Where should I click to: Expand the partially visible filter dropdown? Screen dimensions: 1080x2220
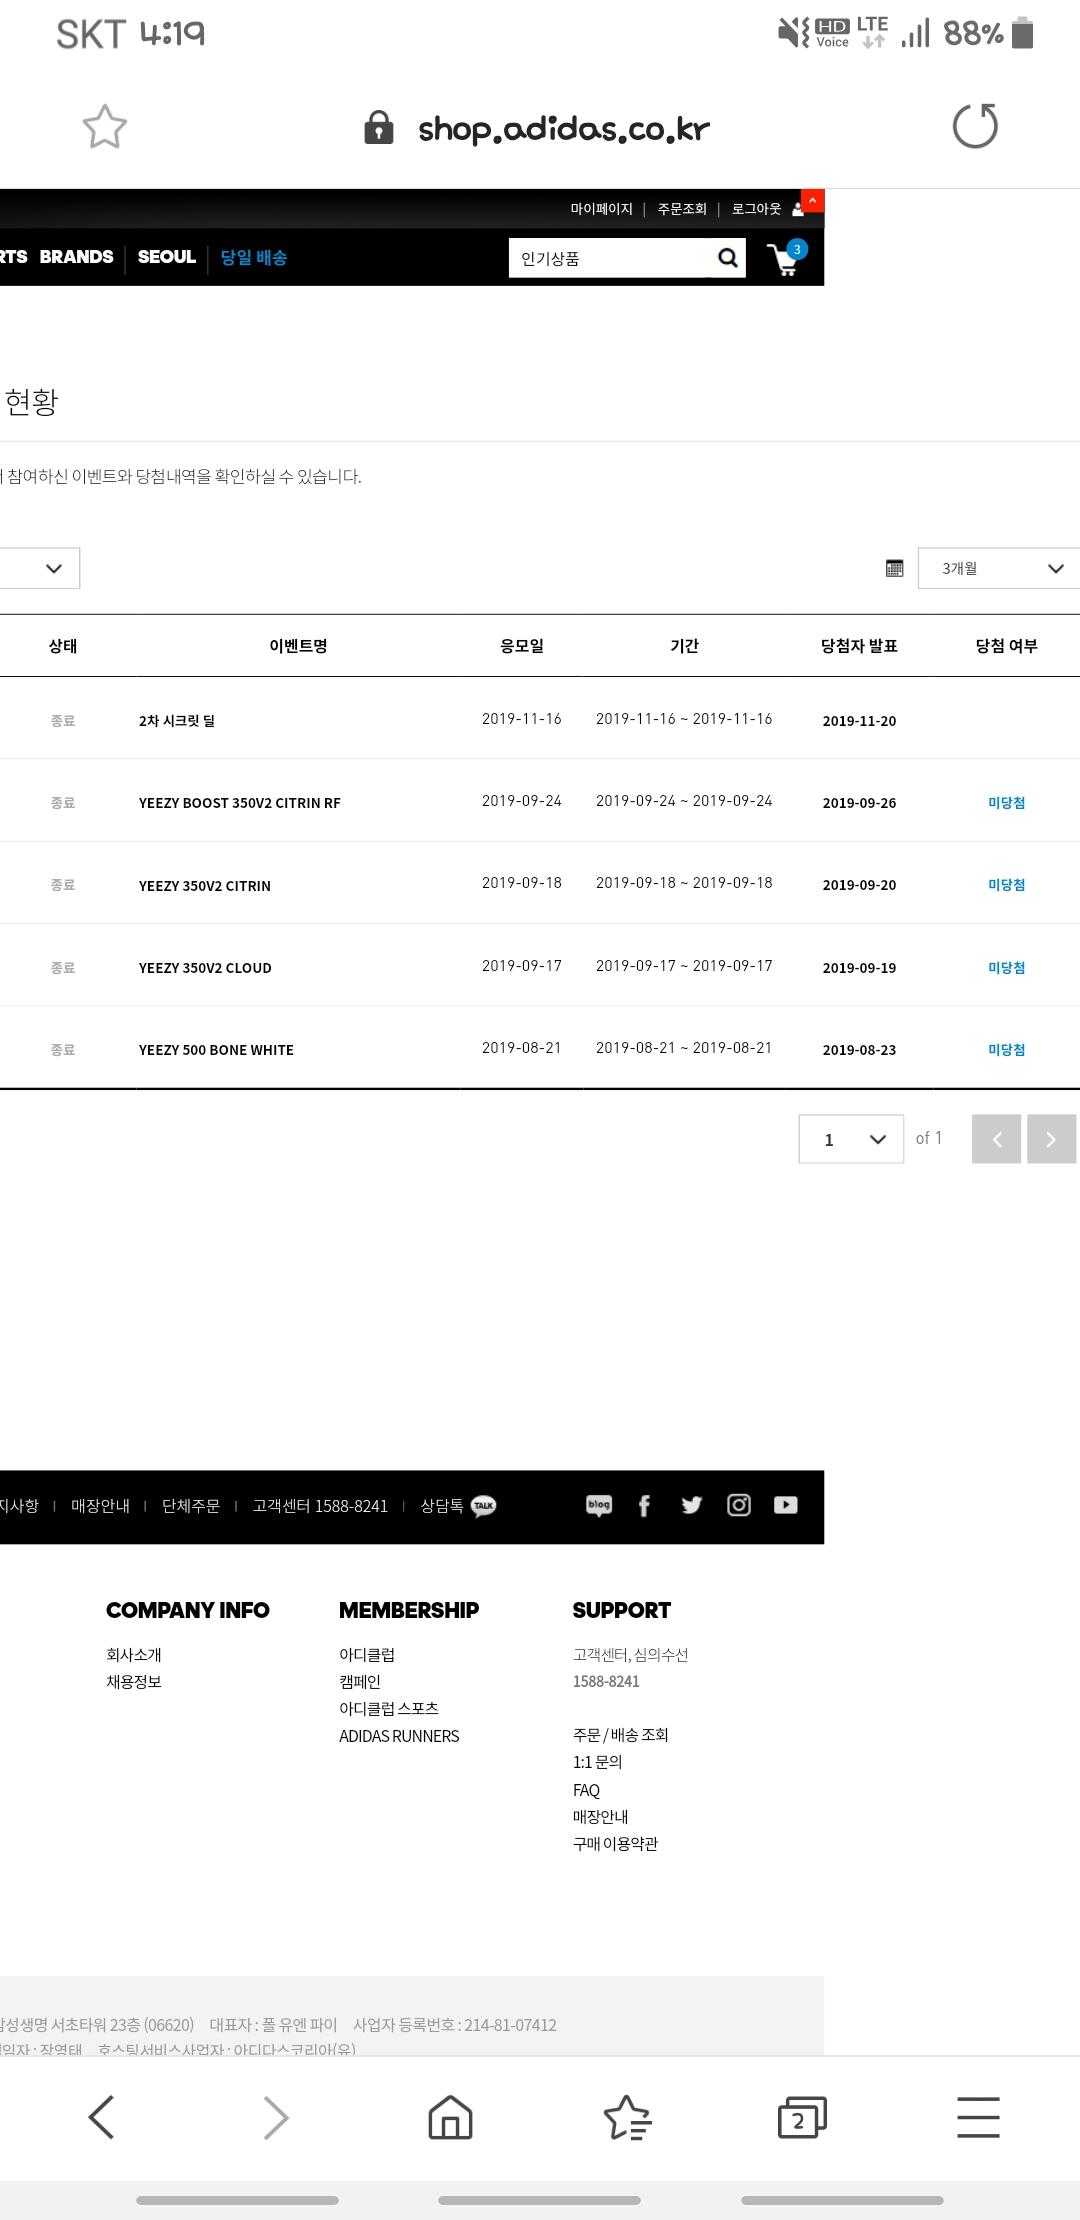(x=40, y=568)
